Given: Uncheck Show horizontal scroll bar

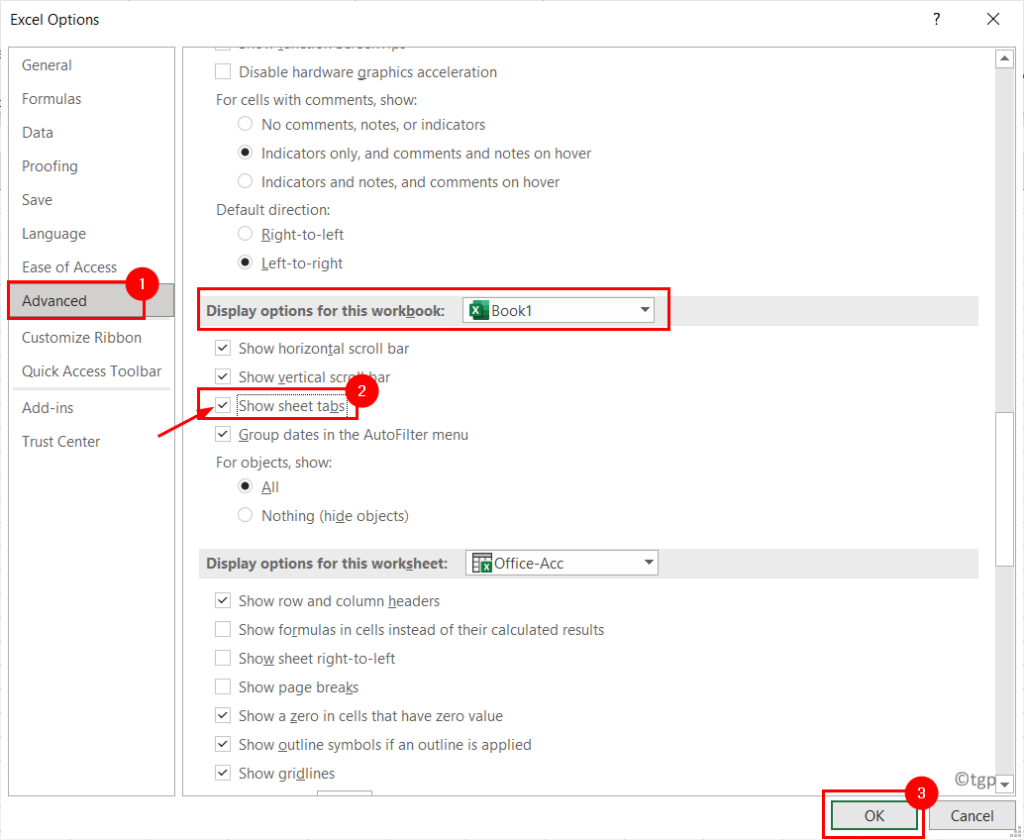Looking at the screenshot, I should (222, 347).
